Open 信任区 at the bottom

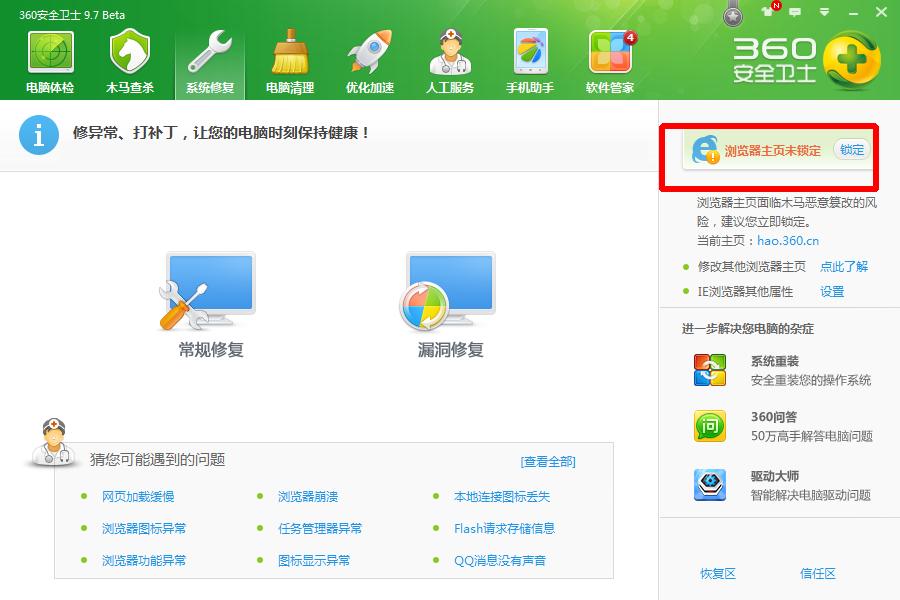click(x=817, y=573)
